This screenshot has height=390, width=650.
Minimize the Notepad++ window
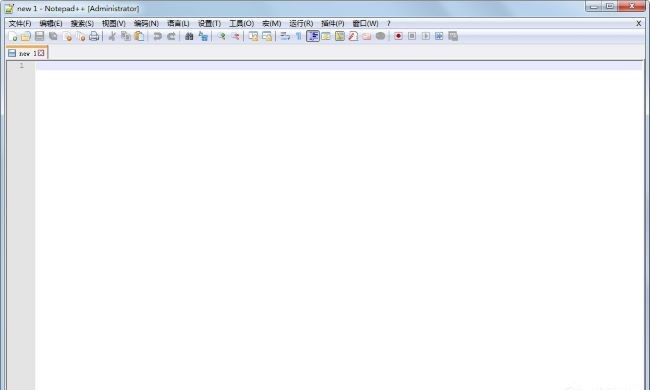[594, 6]
